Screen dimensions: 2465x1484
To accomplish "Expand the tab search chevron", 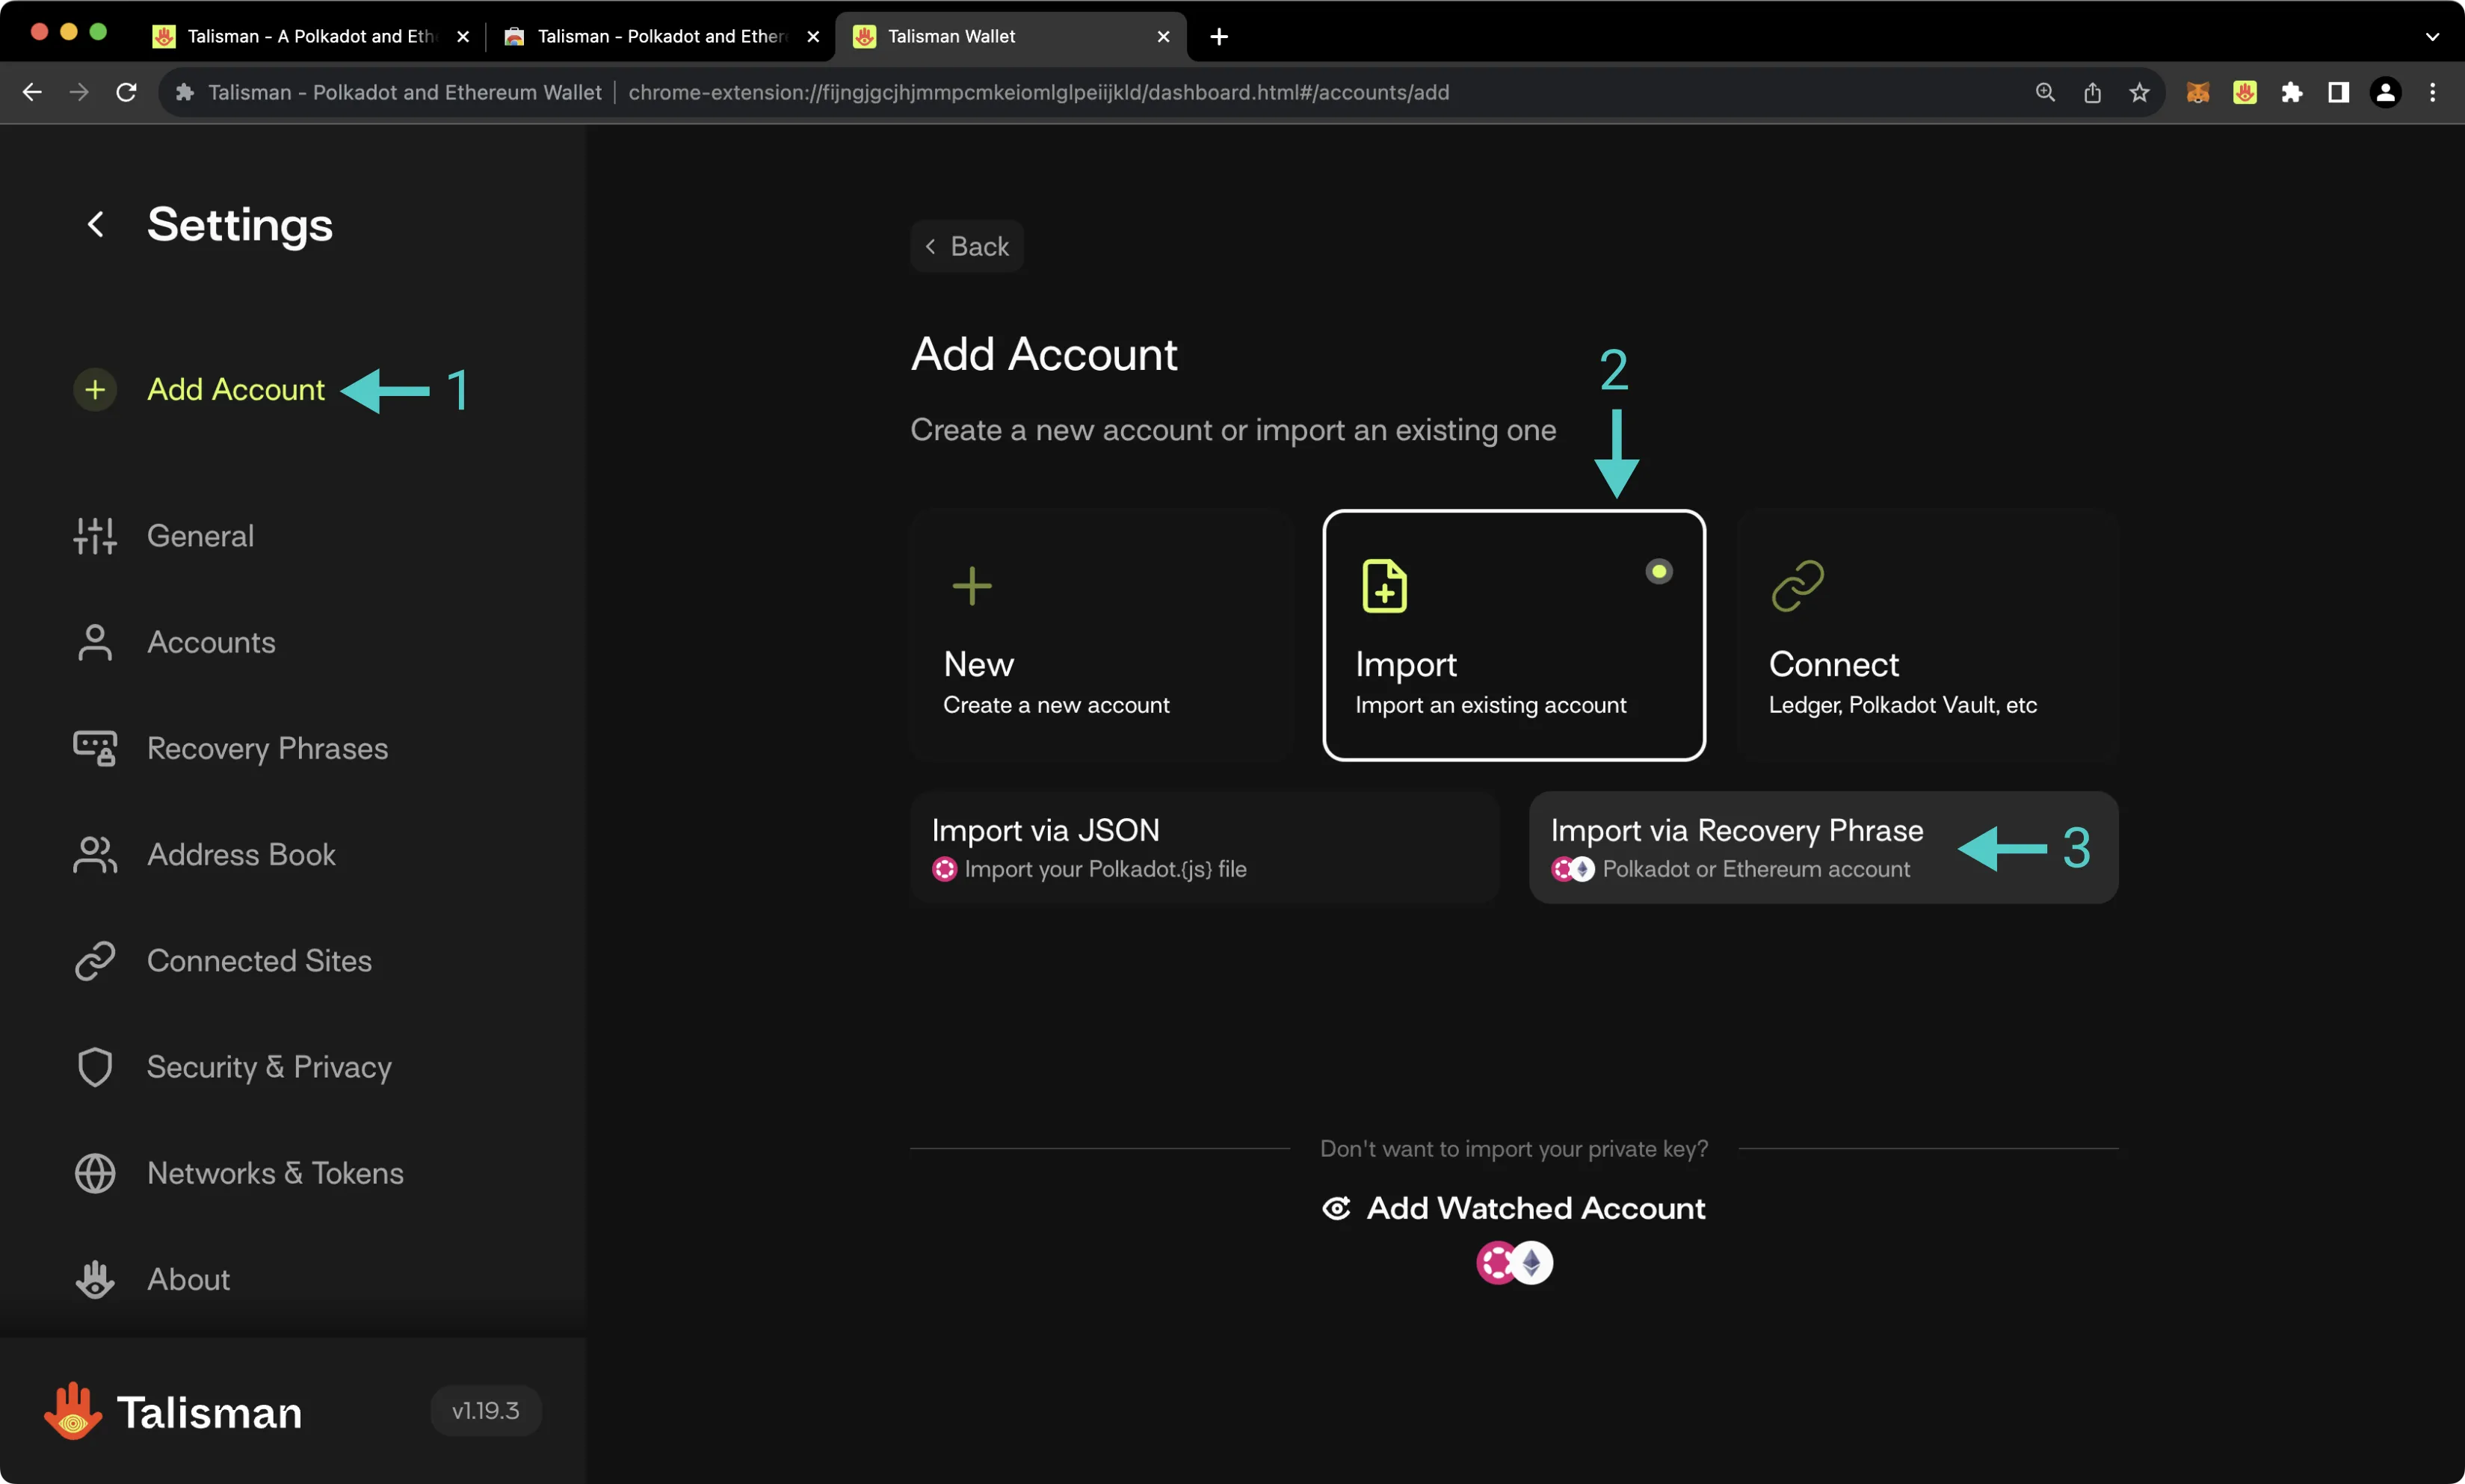I will click(2432, 37).
